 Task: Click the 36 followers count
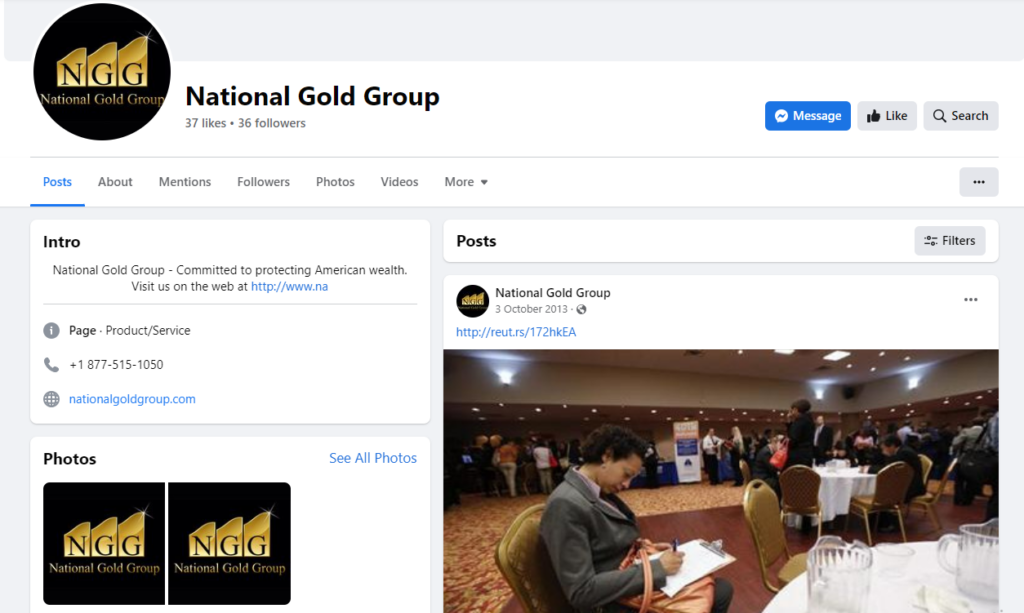pos(272,123)
